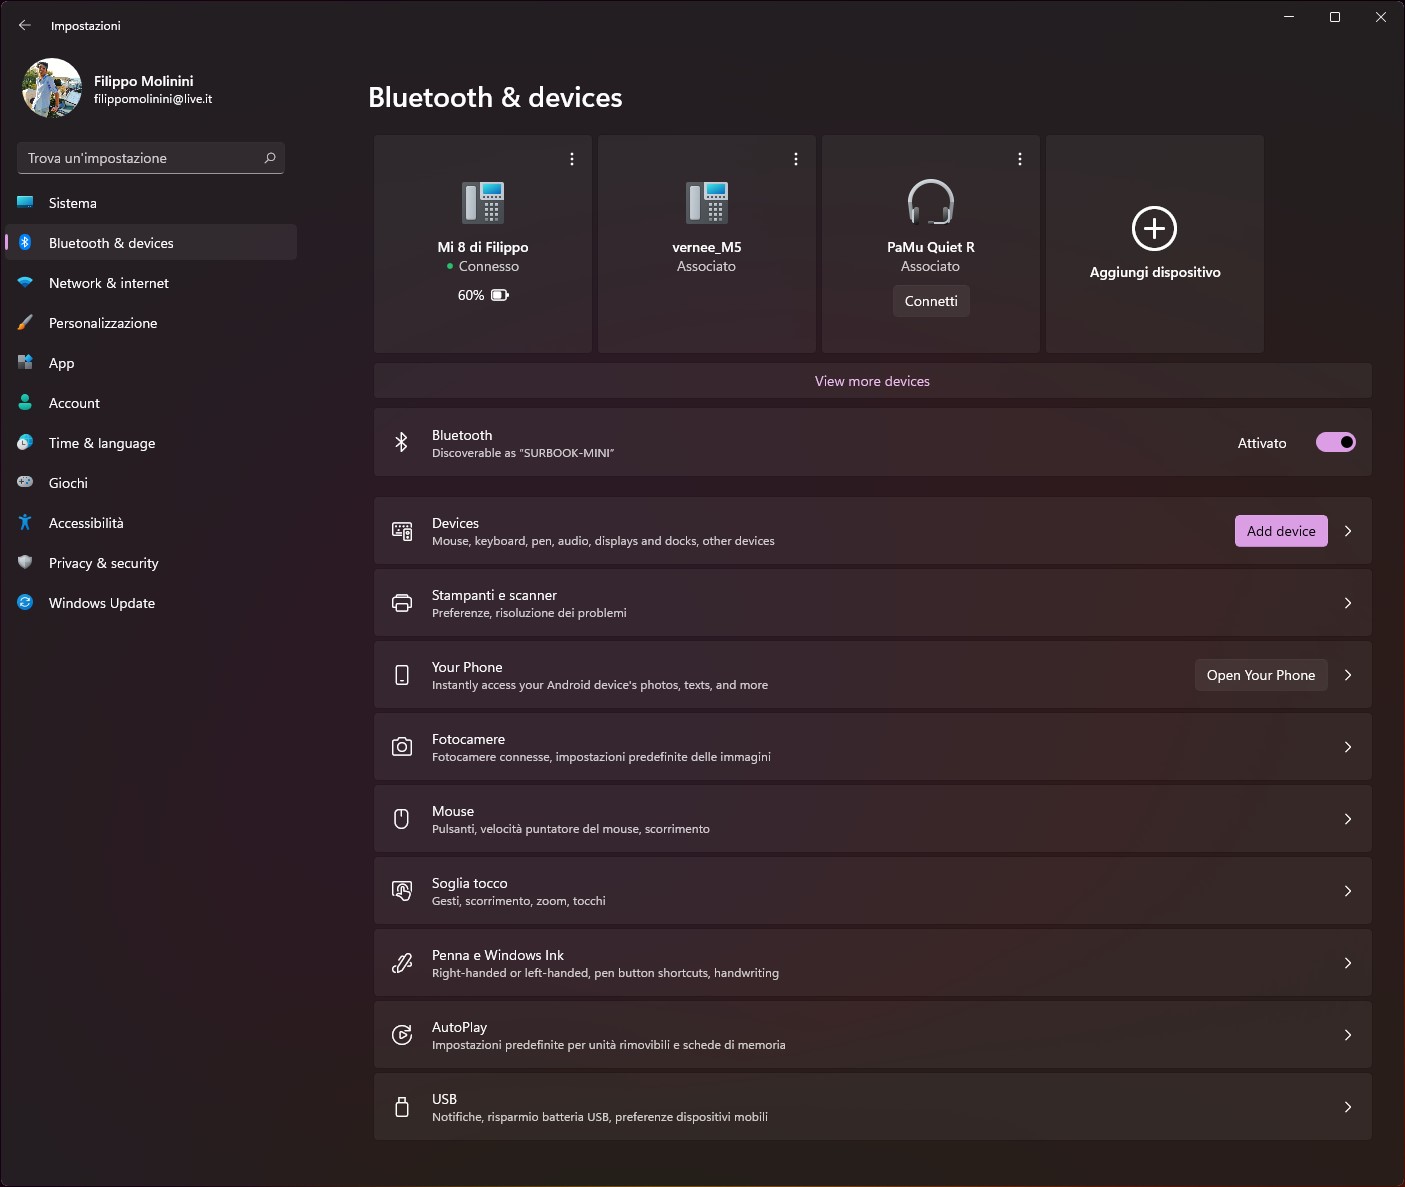Click the touch icon for Soglia tocco
Image resolution: width=1405 pixels, height=1187 pixels.
402,891
